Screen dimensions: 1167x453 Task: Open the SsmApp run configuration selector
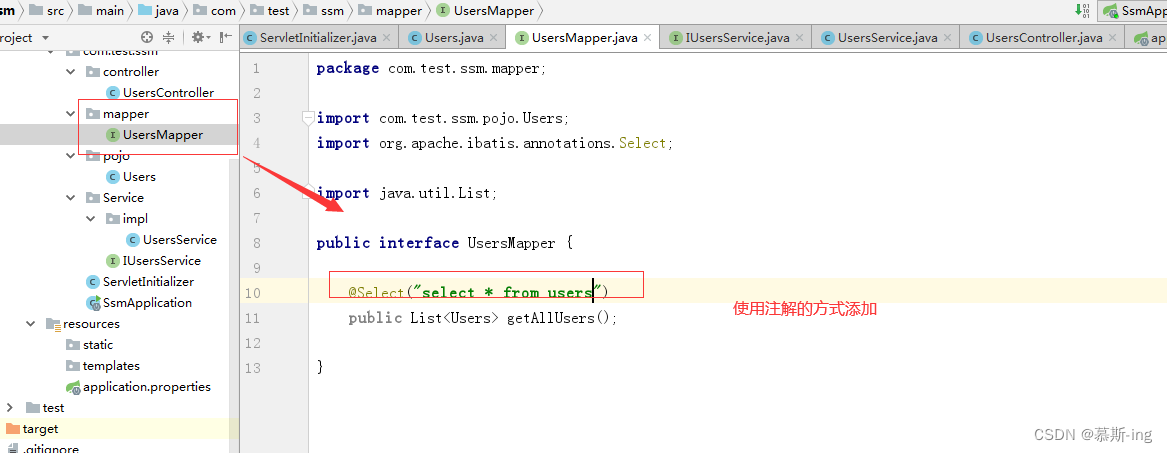point(1133,10)
